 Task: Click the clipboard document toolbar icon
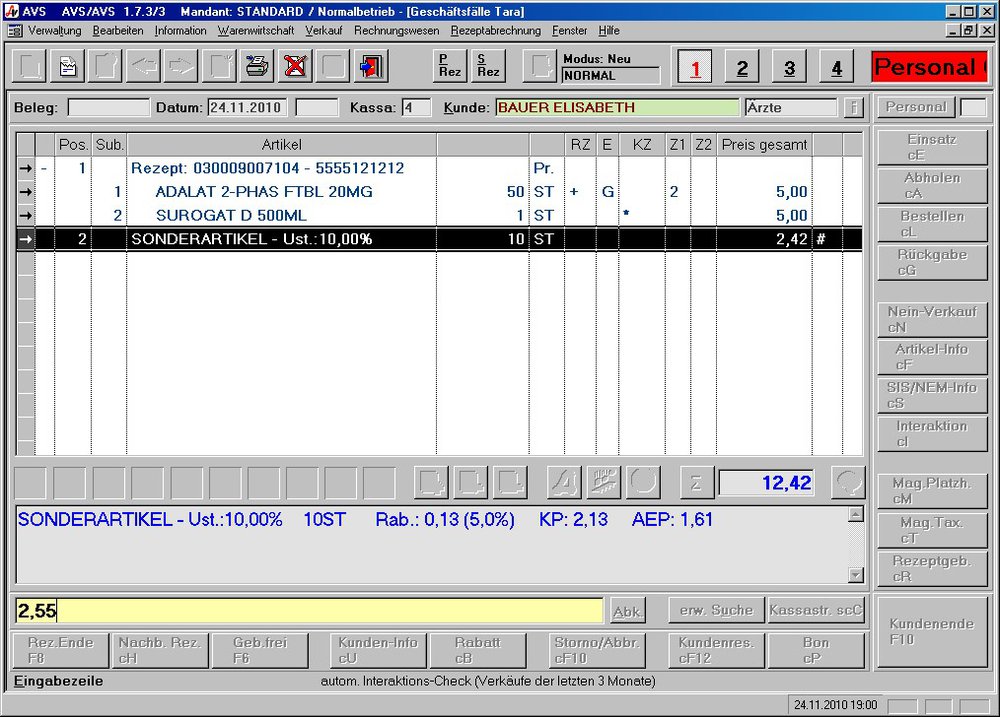click(68, 67)
